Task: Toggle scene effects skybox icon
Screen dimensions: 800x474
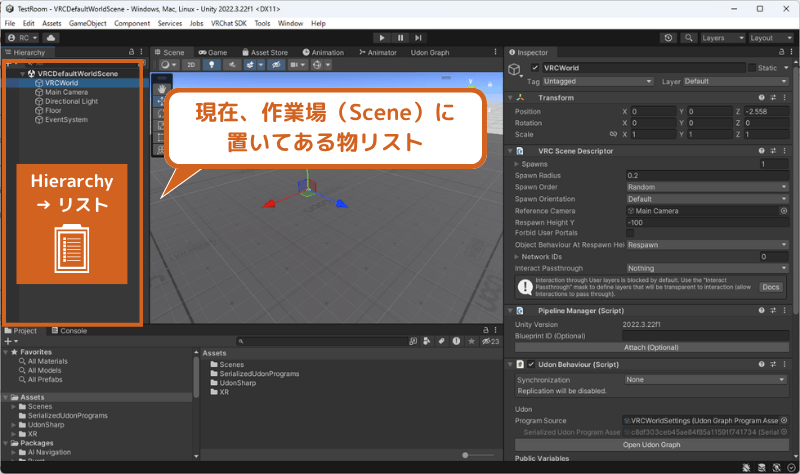Action: coord(251,65)
